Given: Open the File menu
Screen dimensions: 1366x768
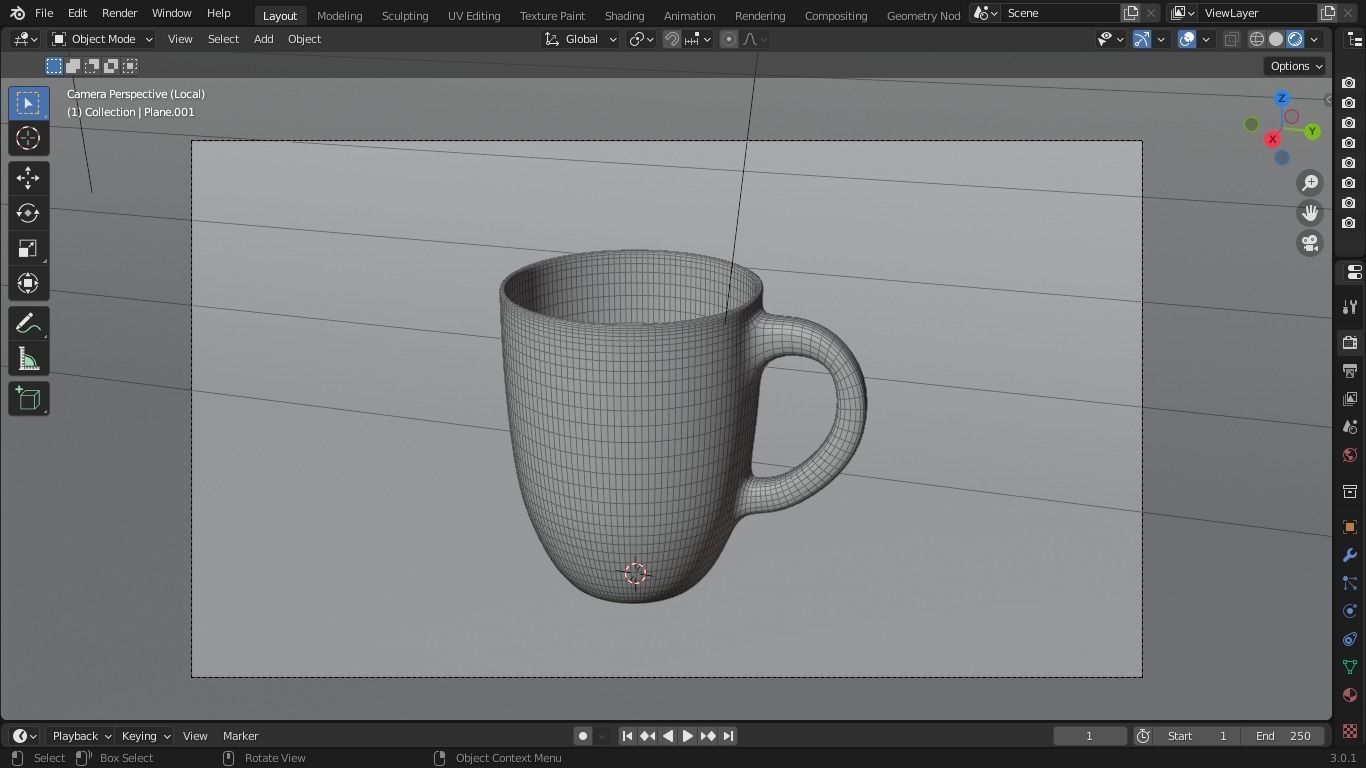Looking at the screenshot, I should pyautogui.click(x=44, y=13).
